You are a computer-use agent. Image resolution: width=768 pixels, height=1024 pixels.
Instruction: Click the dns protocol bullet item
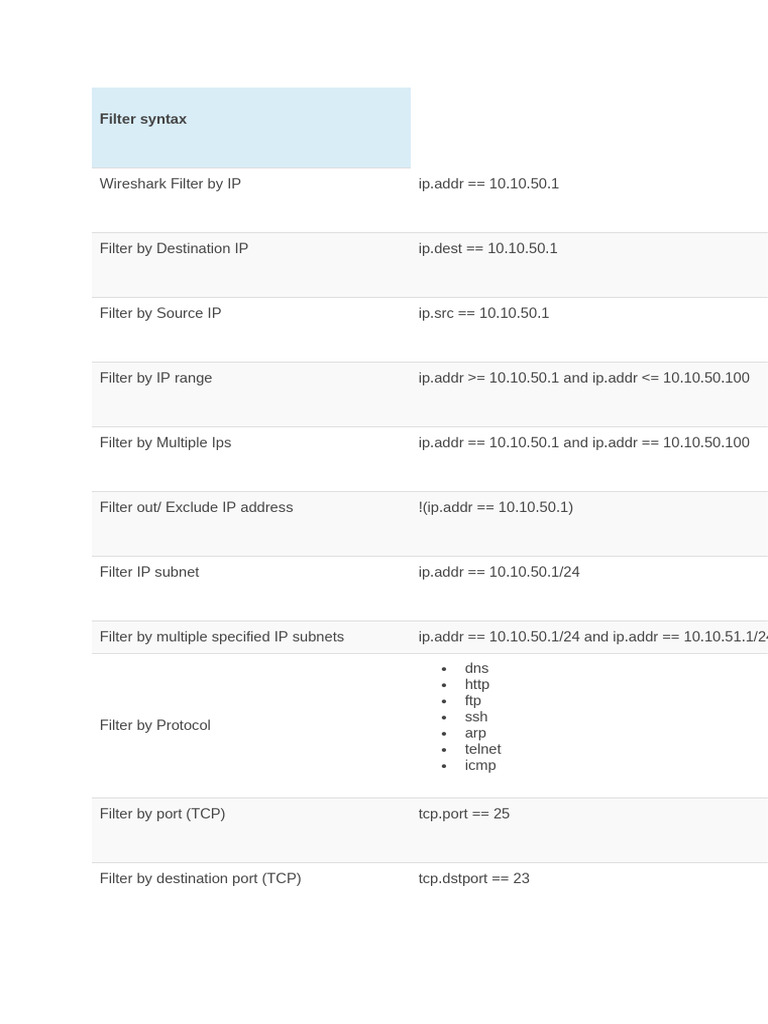[x=476, y=668]
